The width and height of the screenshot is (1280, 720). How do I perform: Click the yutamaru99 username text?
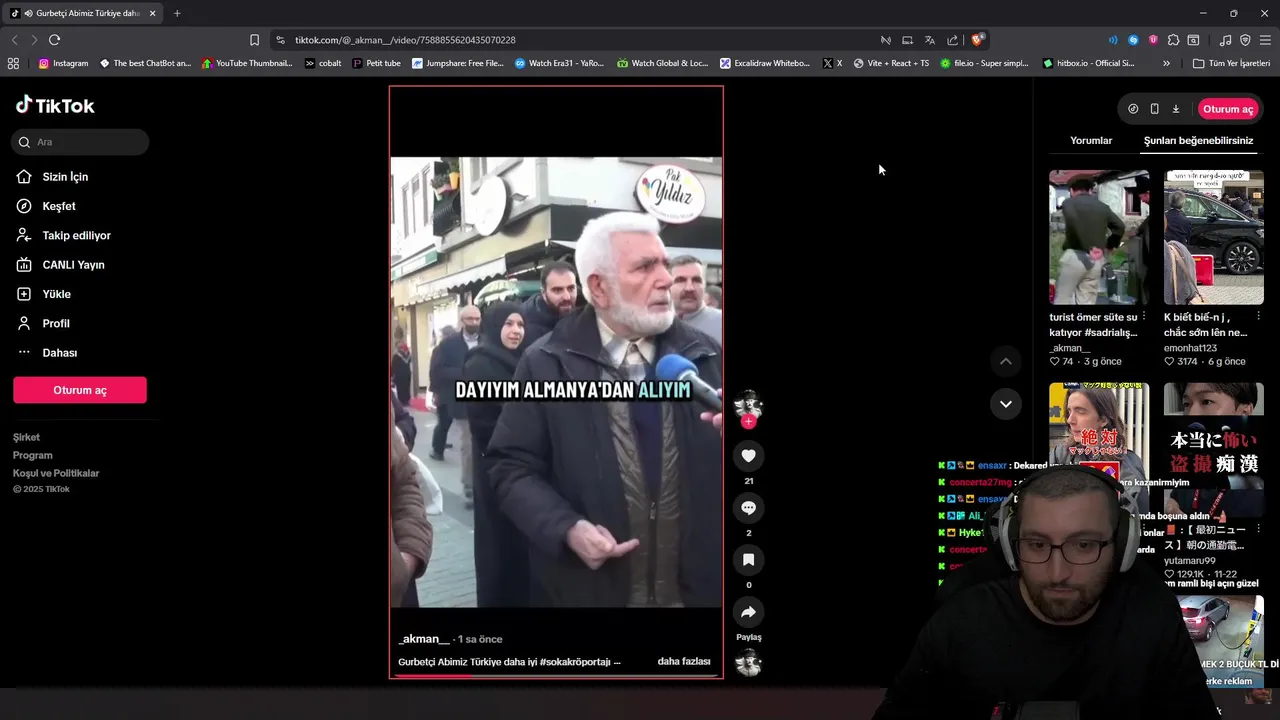pos(1189,561)
